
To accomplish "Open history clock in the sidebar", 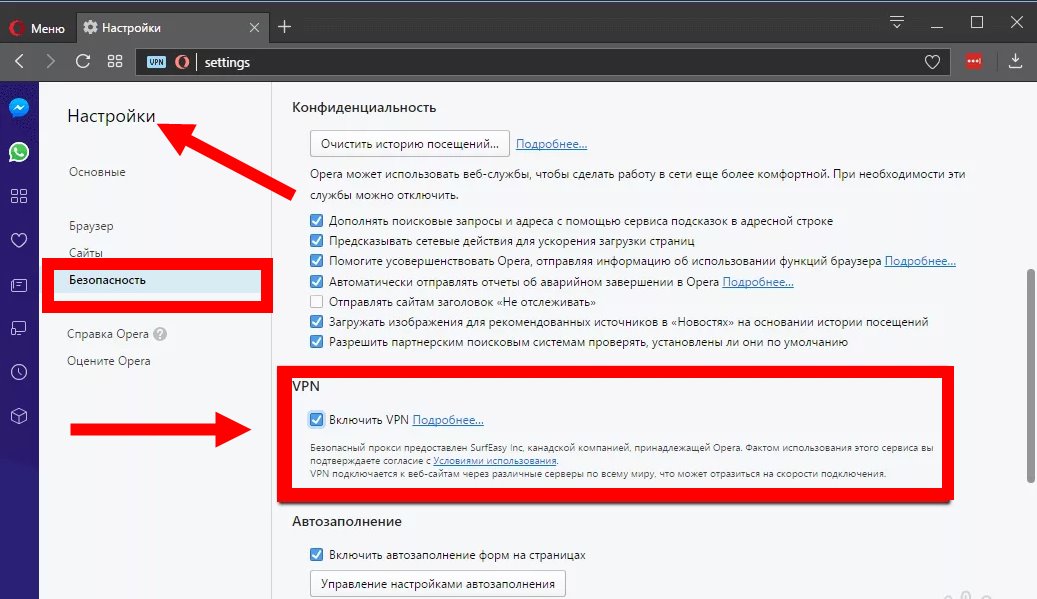I will [x=19, y=372].
